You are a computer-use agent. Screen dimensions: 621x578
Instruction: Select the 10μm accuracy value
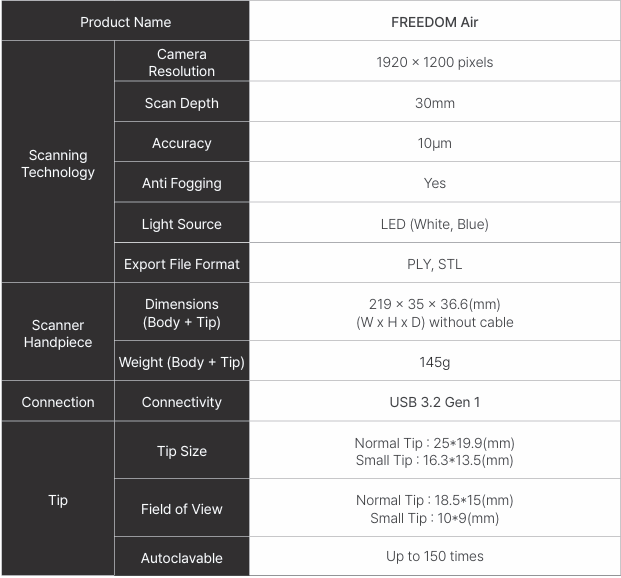tap(434, 143)
